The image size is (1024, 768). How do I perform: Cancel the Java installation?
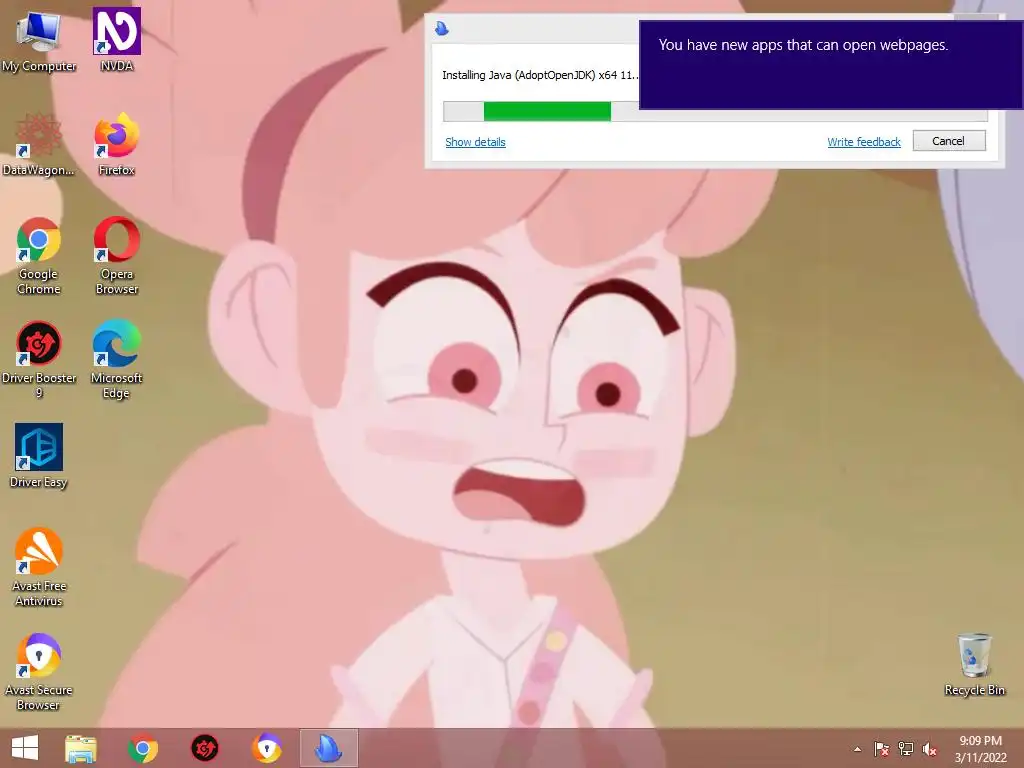click(949, 141)
